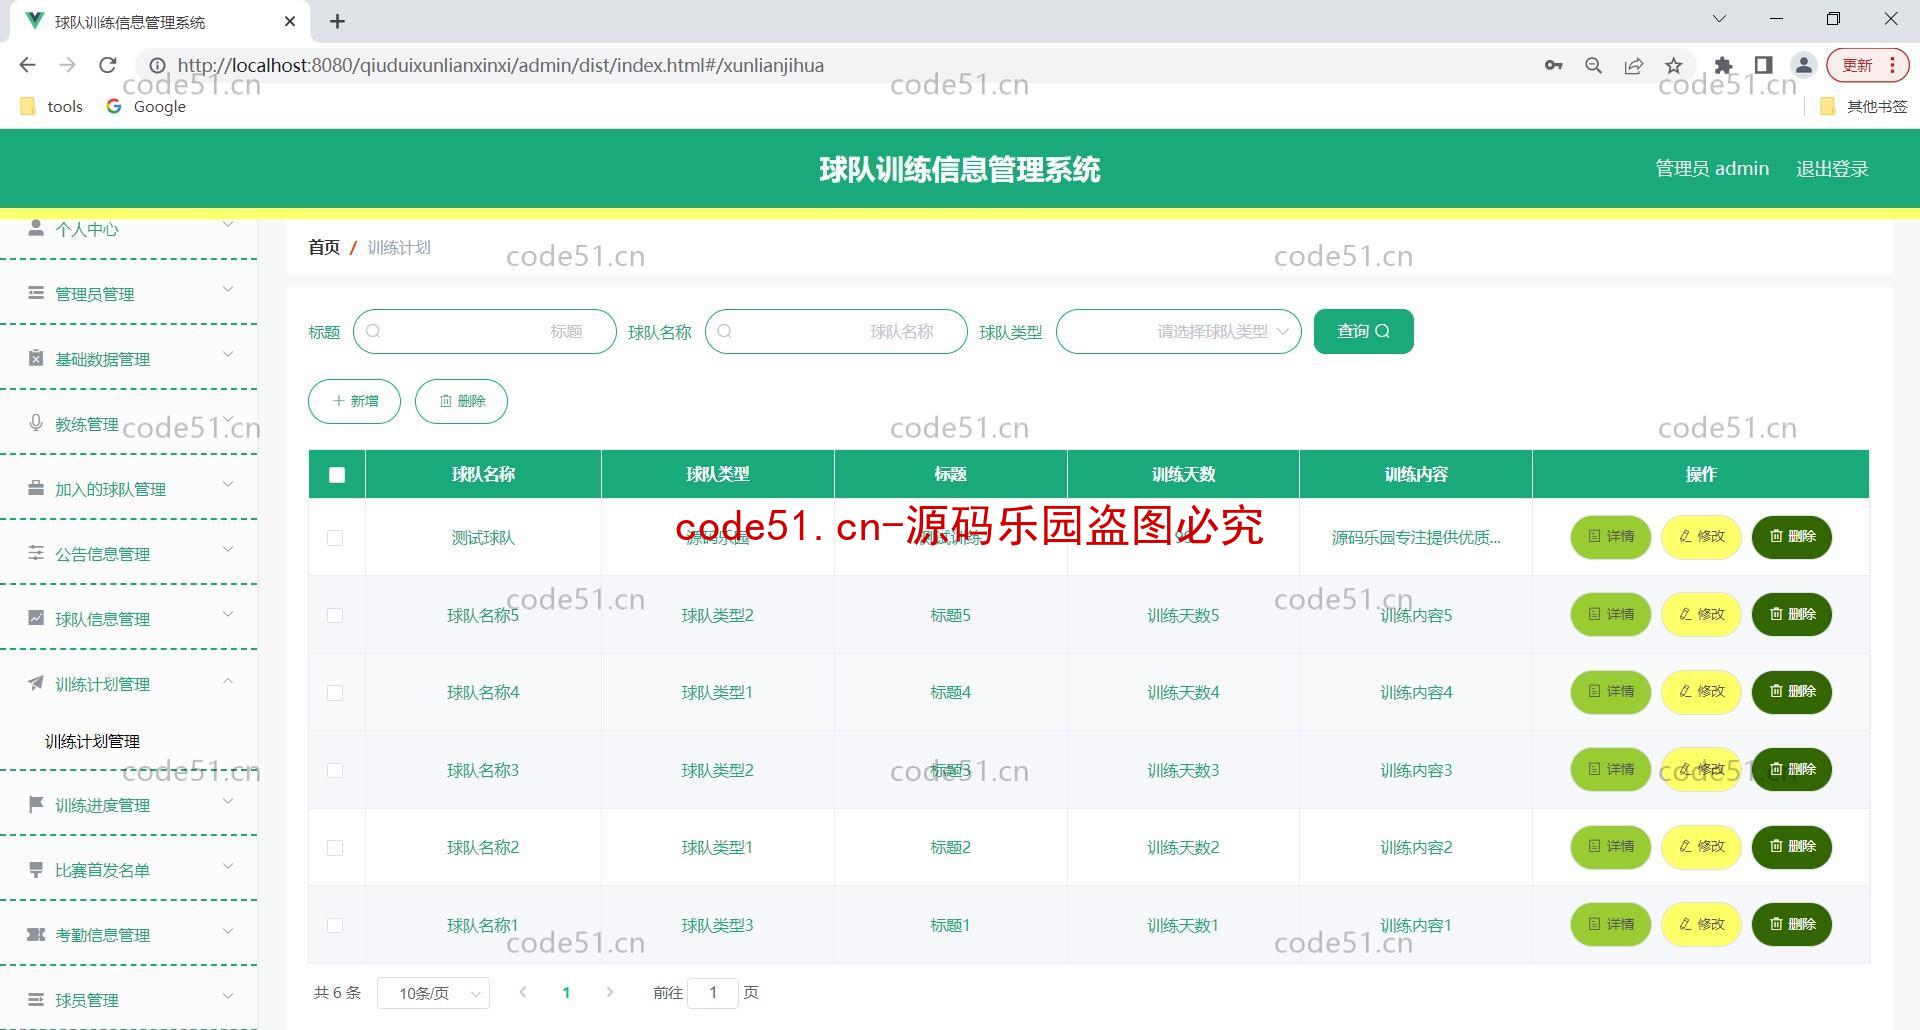Viewport: 1920px width, 1030px height.
Task: Expand the 训练进度管理 menu chevron
Action: (x=228, y=801)
